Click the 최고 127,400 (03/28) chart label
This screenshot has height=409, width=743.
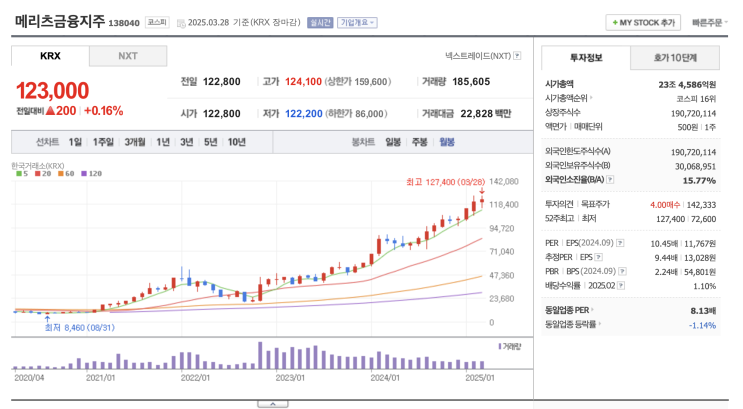(x=445, y=182)
